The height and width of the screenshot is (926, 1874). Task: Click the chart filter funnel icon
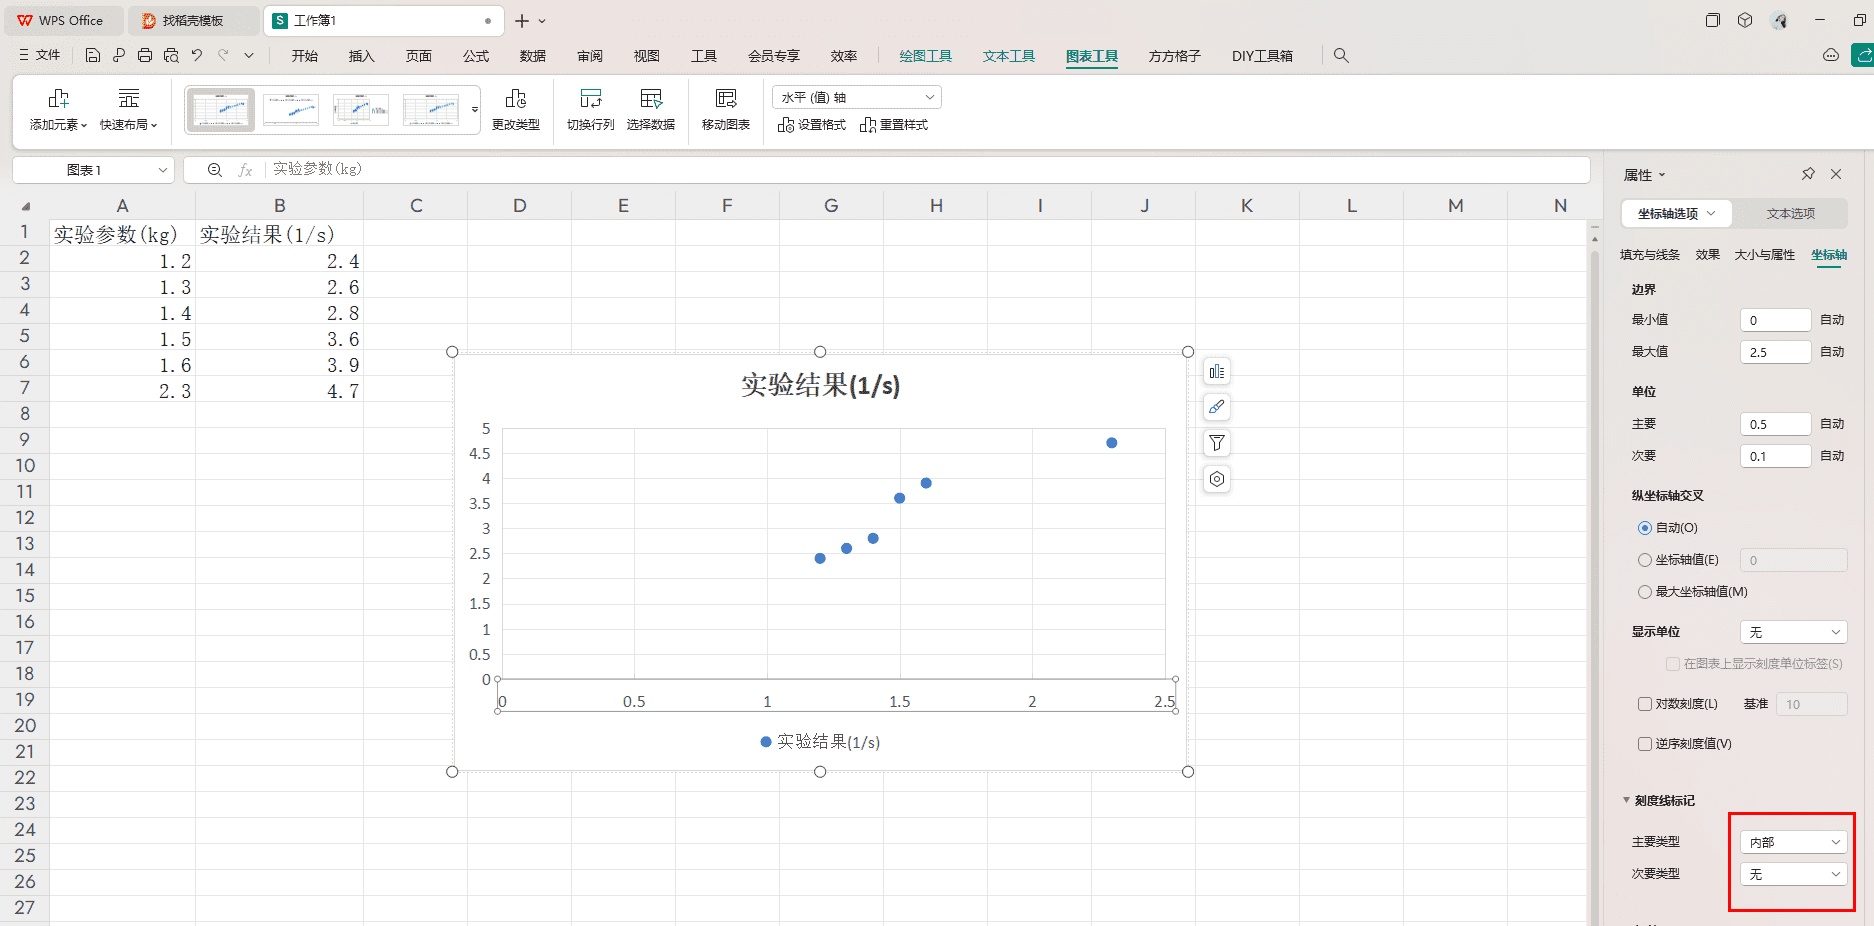(x=1217, y=443)
